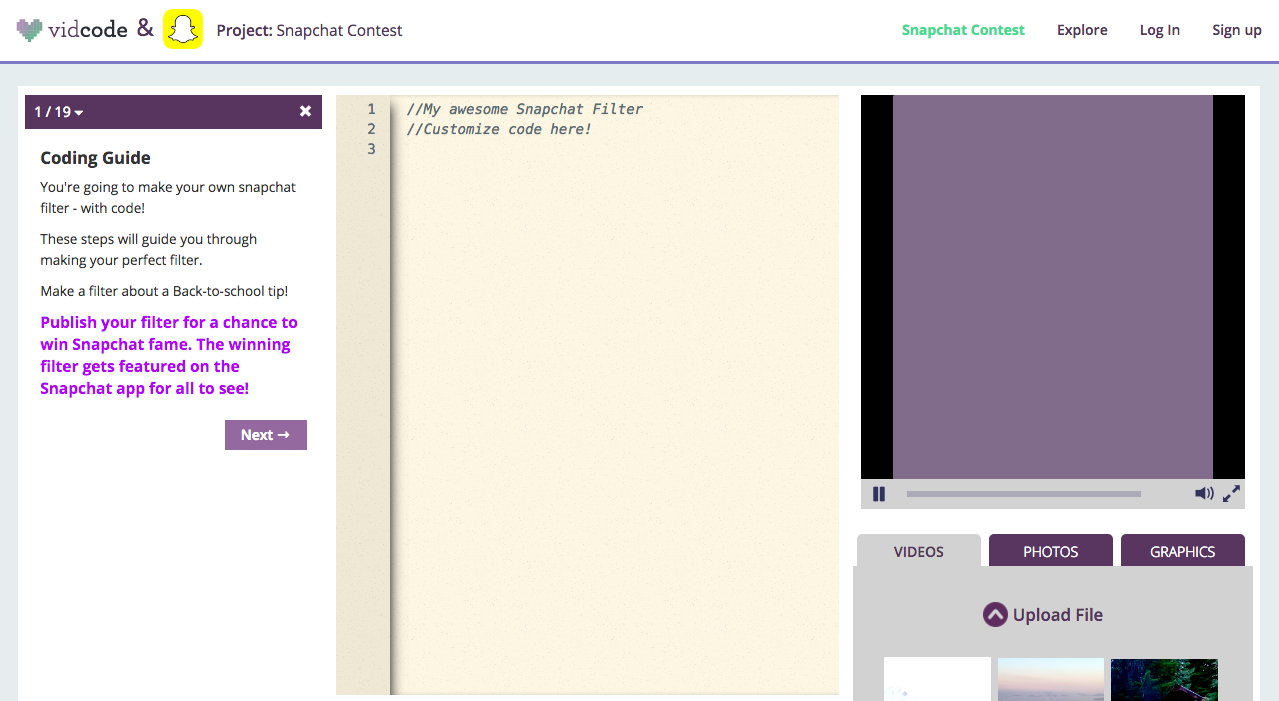Click the circular Upload File arrow icon
1279x701 pixels.
pos(995,614)
